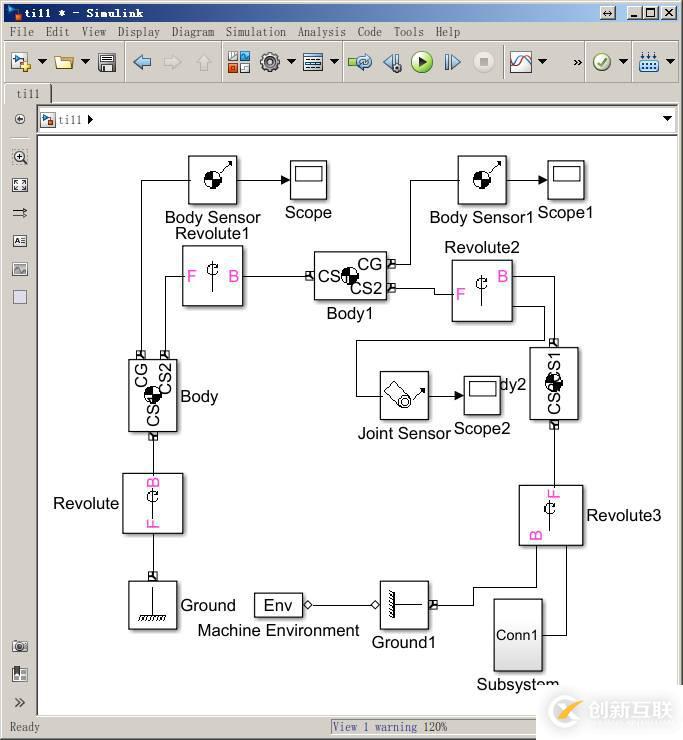Click the Model Advisor checkmark icon
Viewport: 683px width, 740px height.
click(602, 62)
